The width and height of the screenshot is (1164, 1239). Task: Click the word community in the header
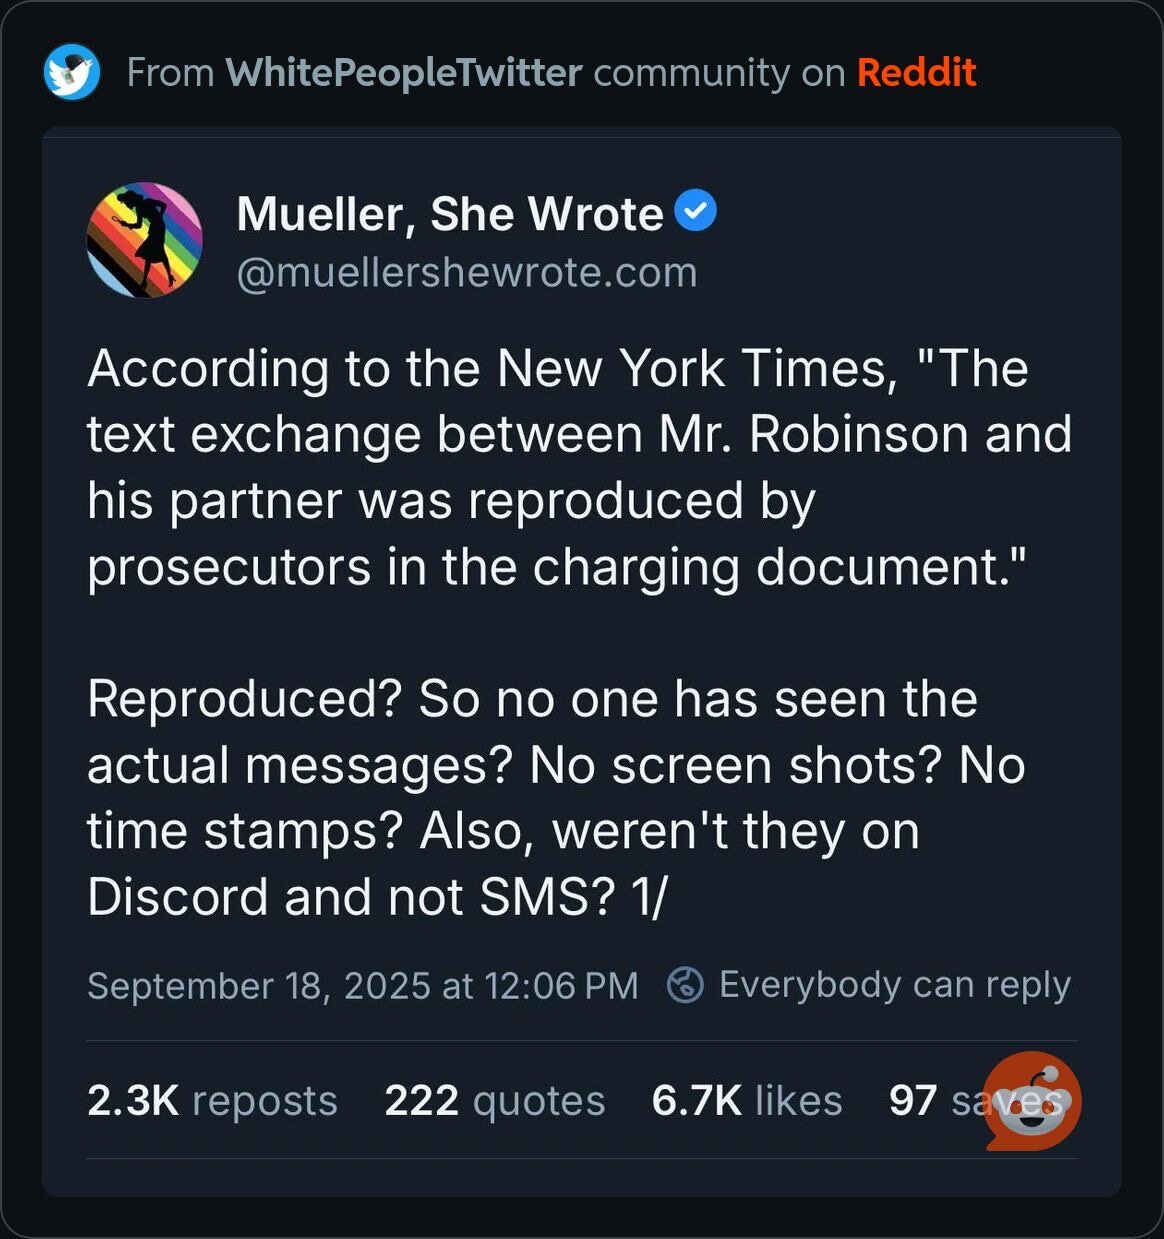tap(692, 72)
